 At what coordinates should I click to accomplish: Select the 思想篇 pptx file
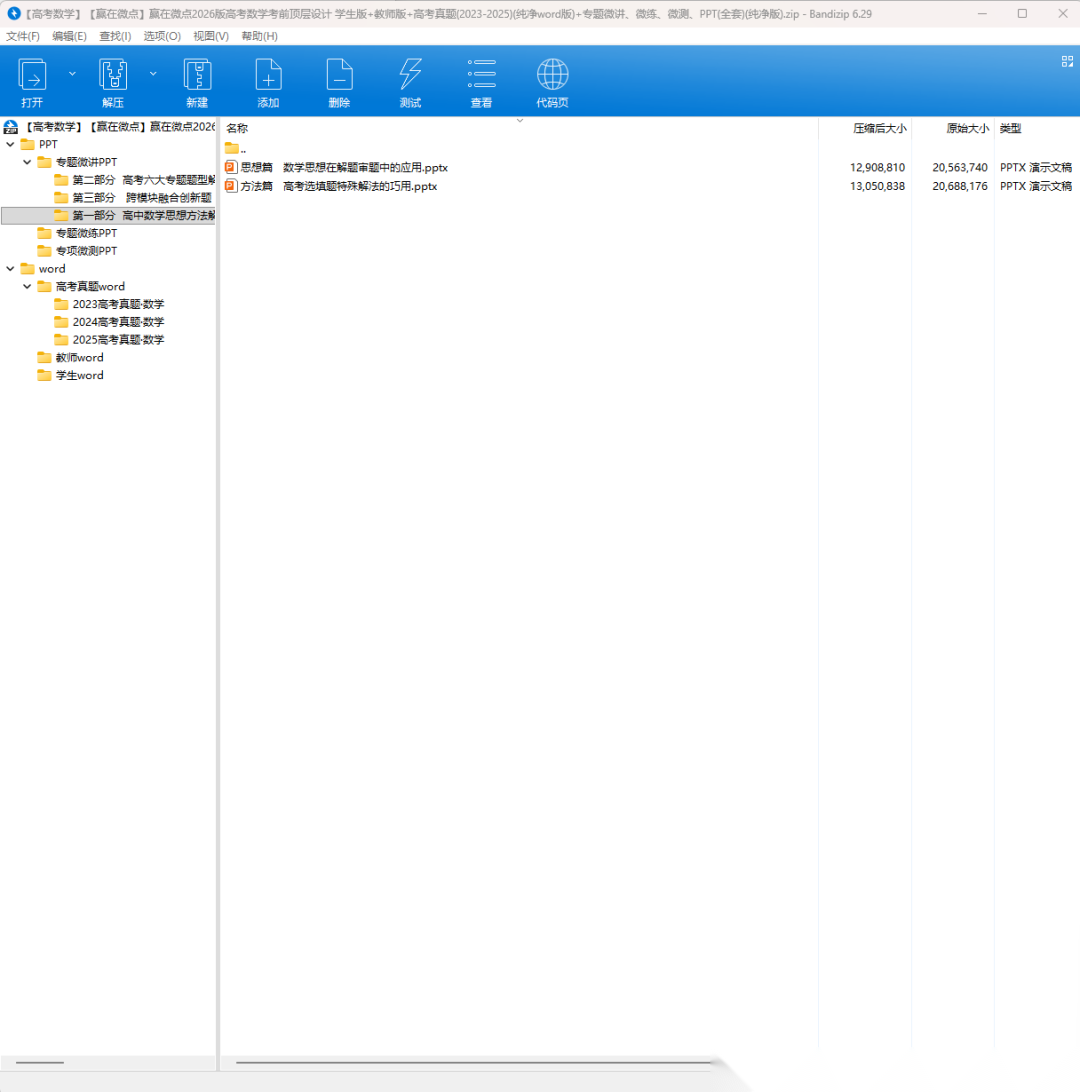coord(344,168)
